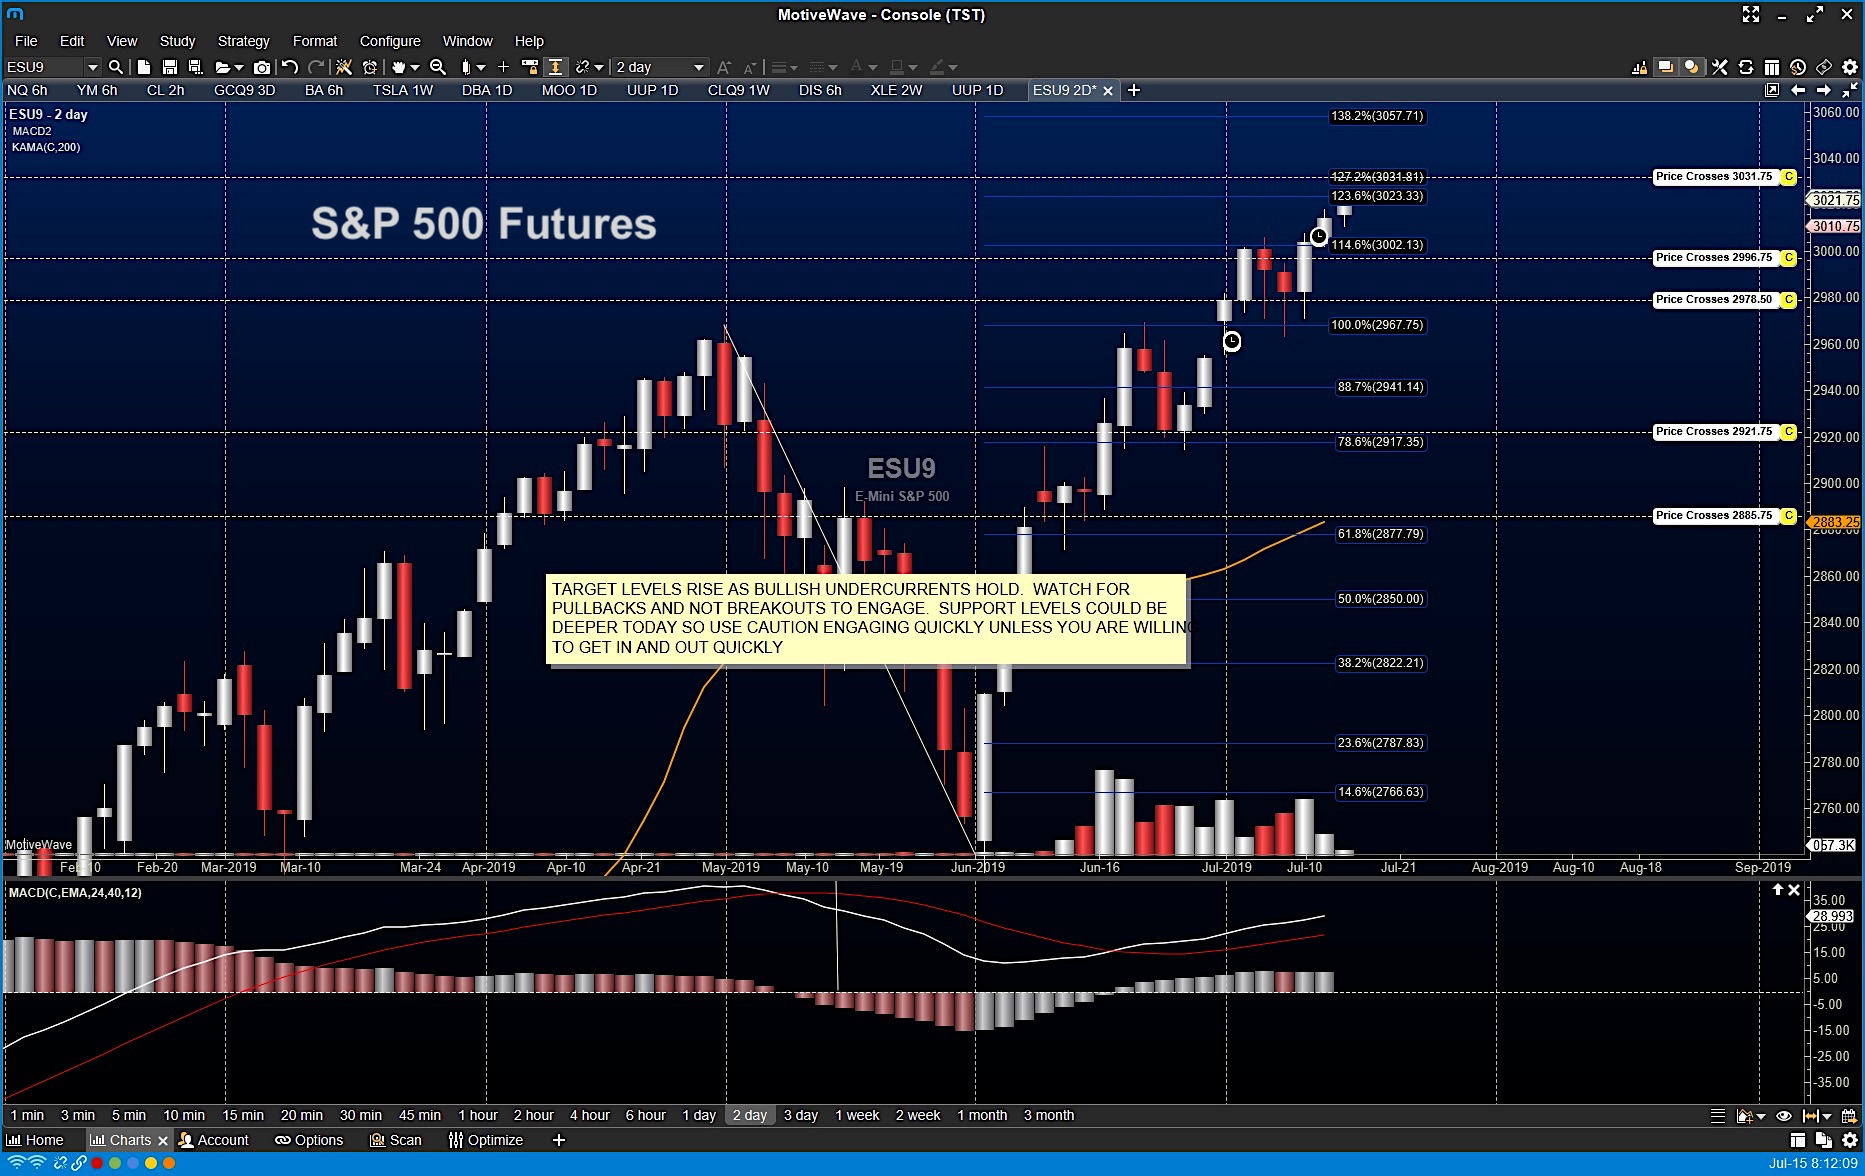Click the save chart floppy disk icon
The width and height of the screenshot is (1865, 1176).
[170, 67]
